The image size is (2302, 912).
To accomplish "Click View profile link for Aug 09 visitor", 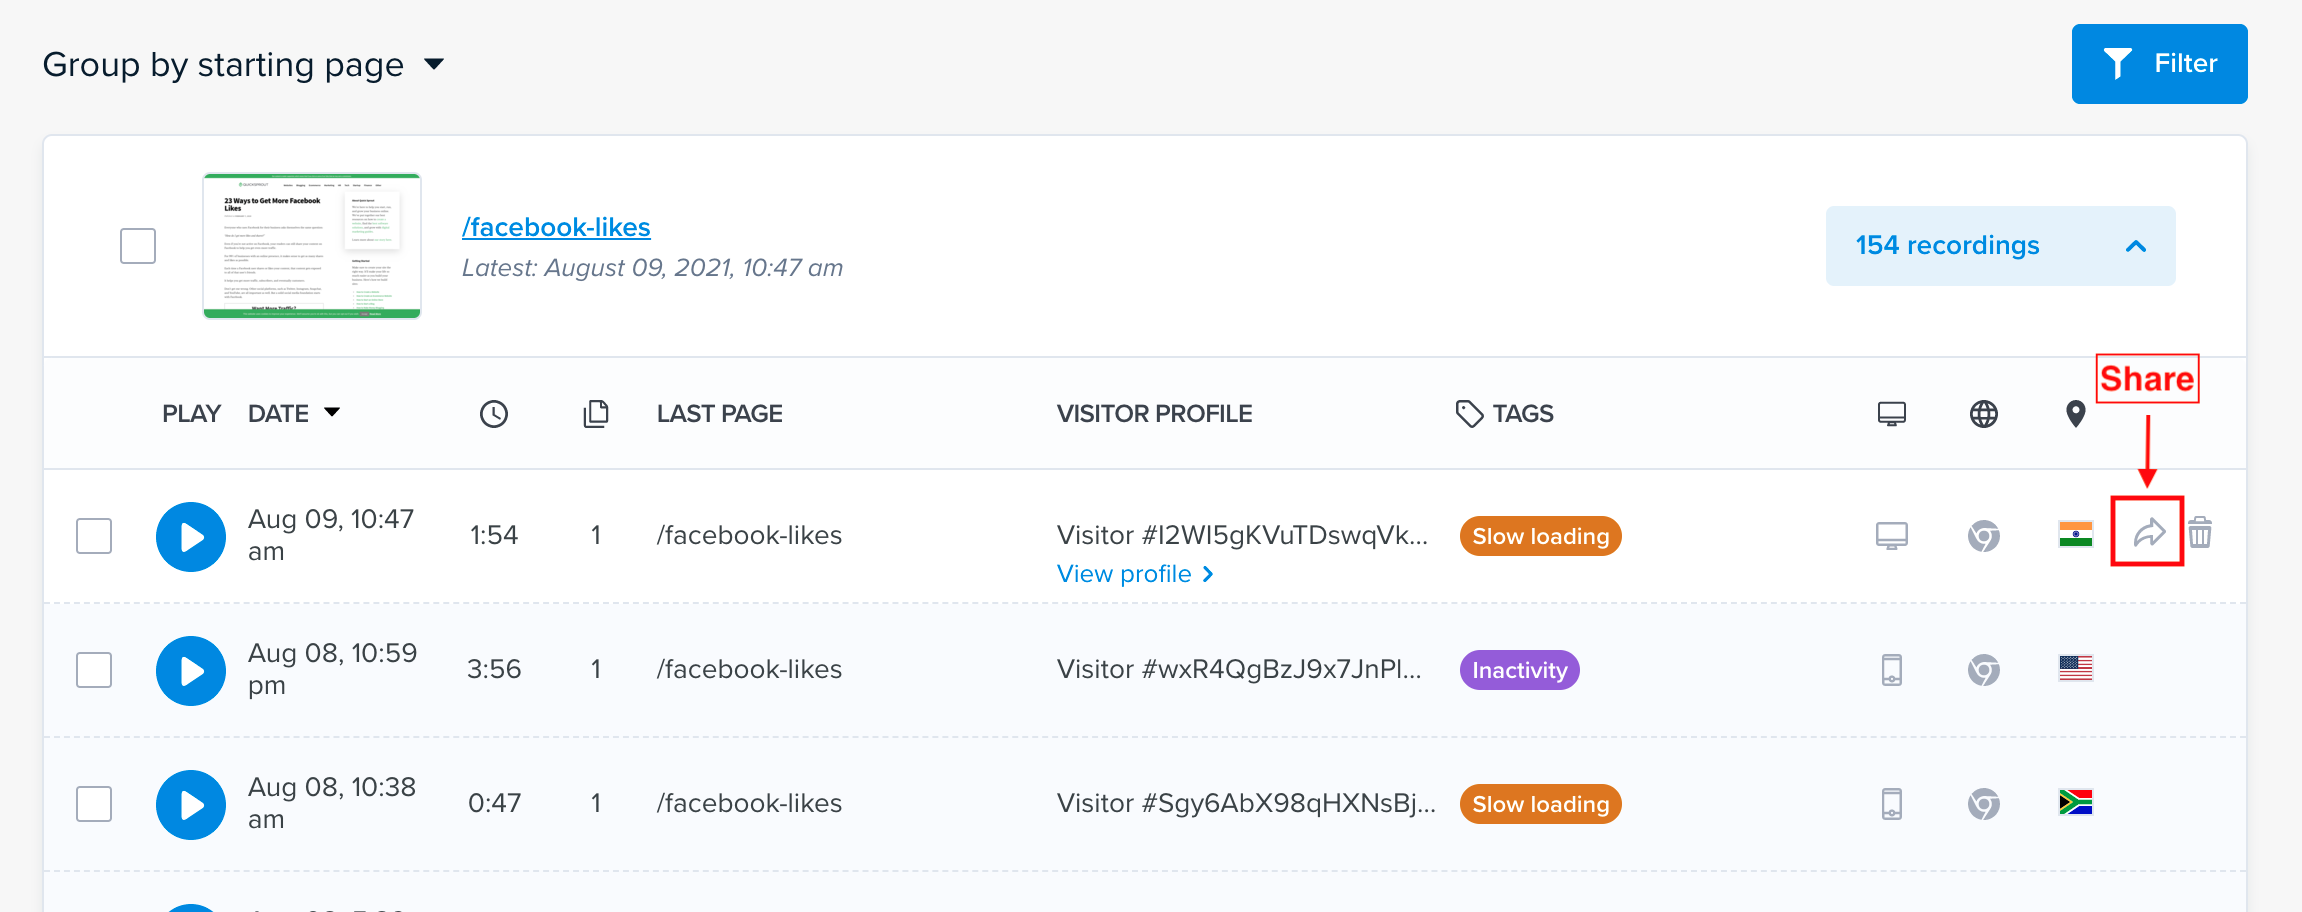I will [1135, 574].
